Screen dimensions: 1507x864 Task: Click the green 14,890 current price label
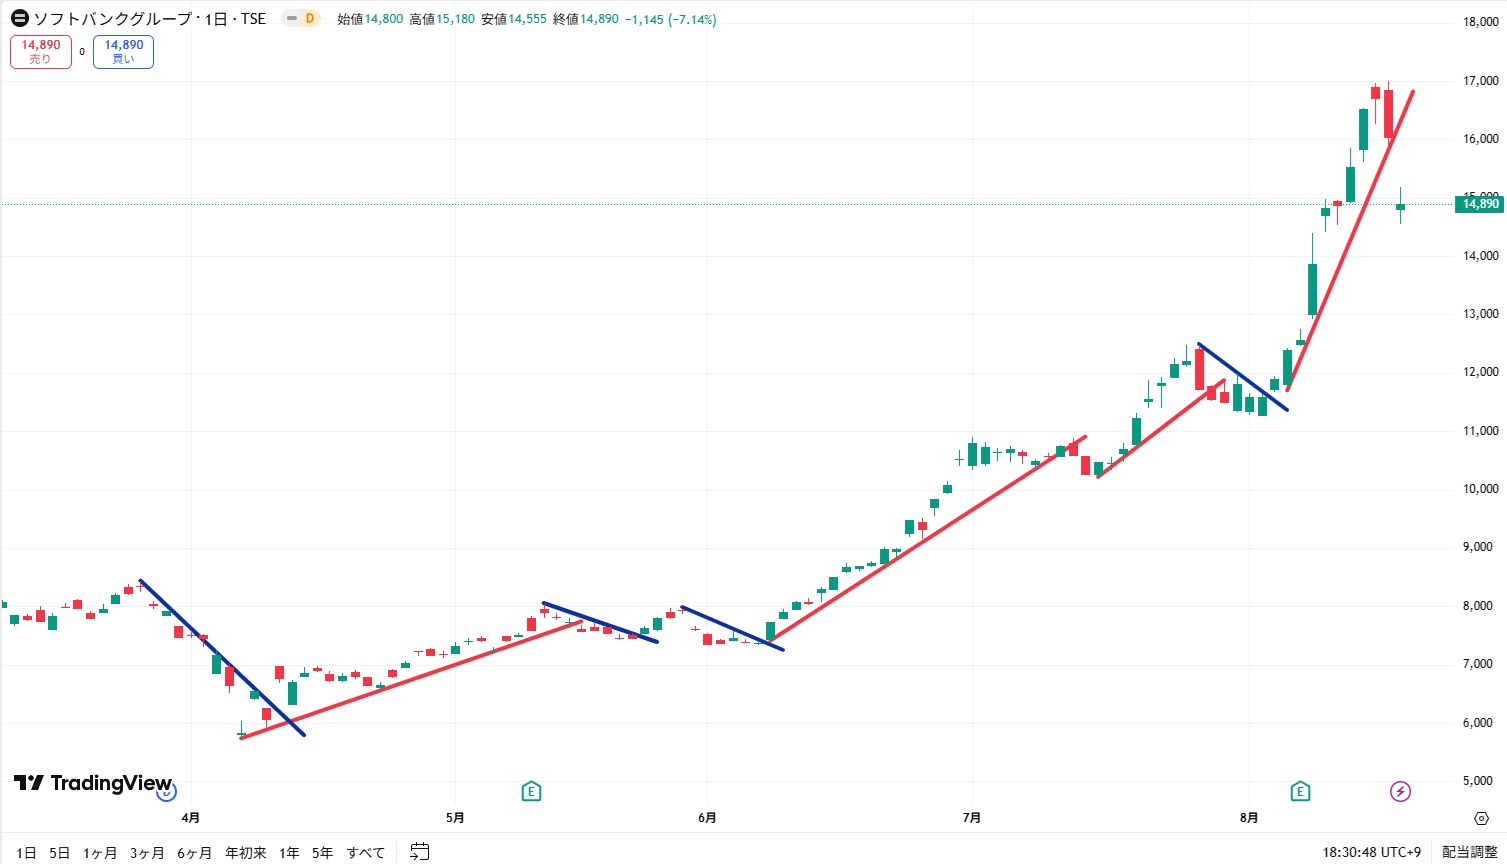point(1480,204)
